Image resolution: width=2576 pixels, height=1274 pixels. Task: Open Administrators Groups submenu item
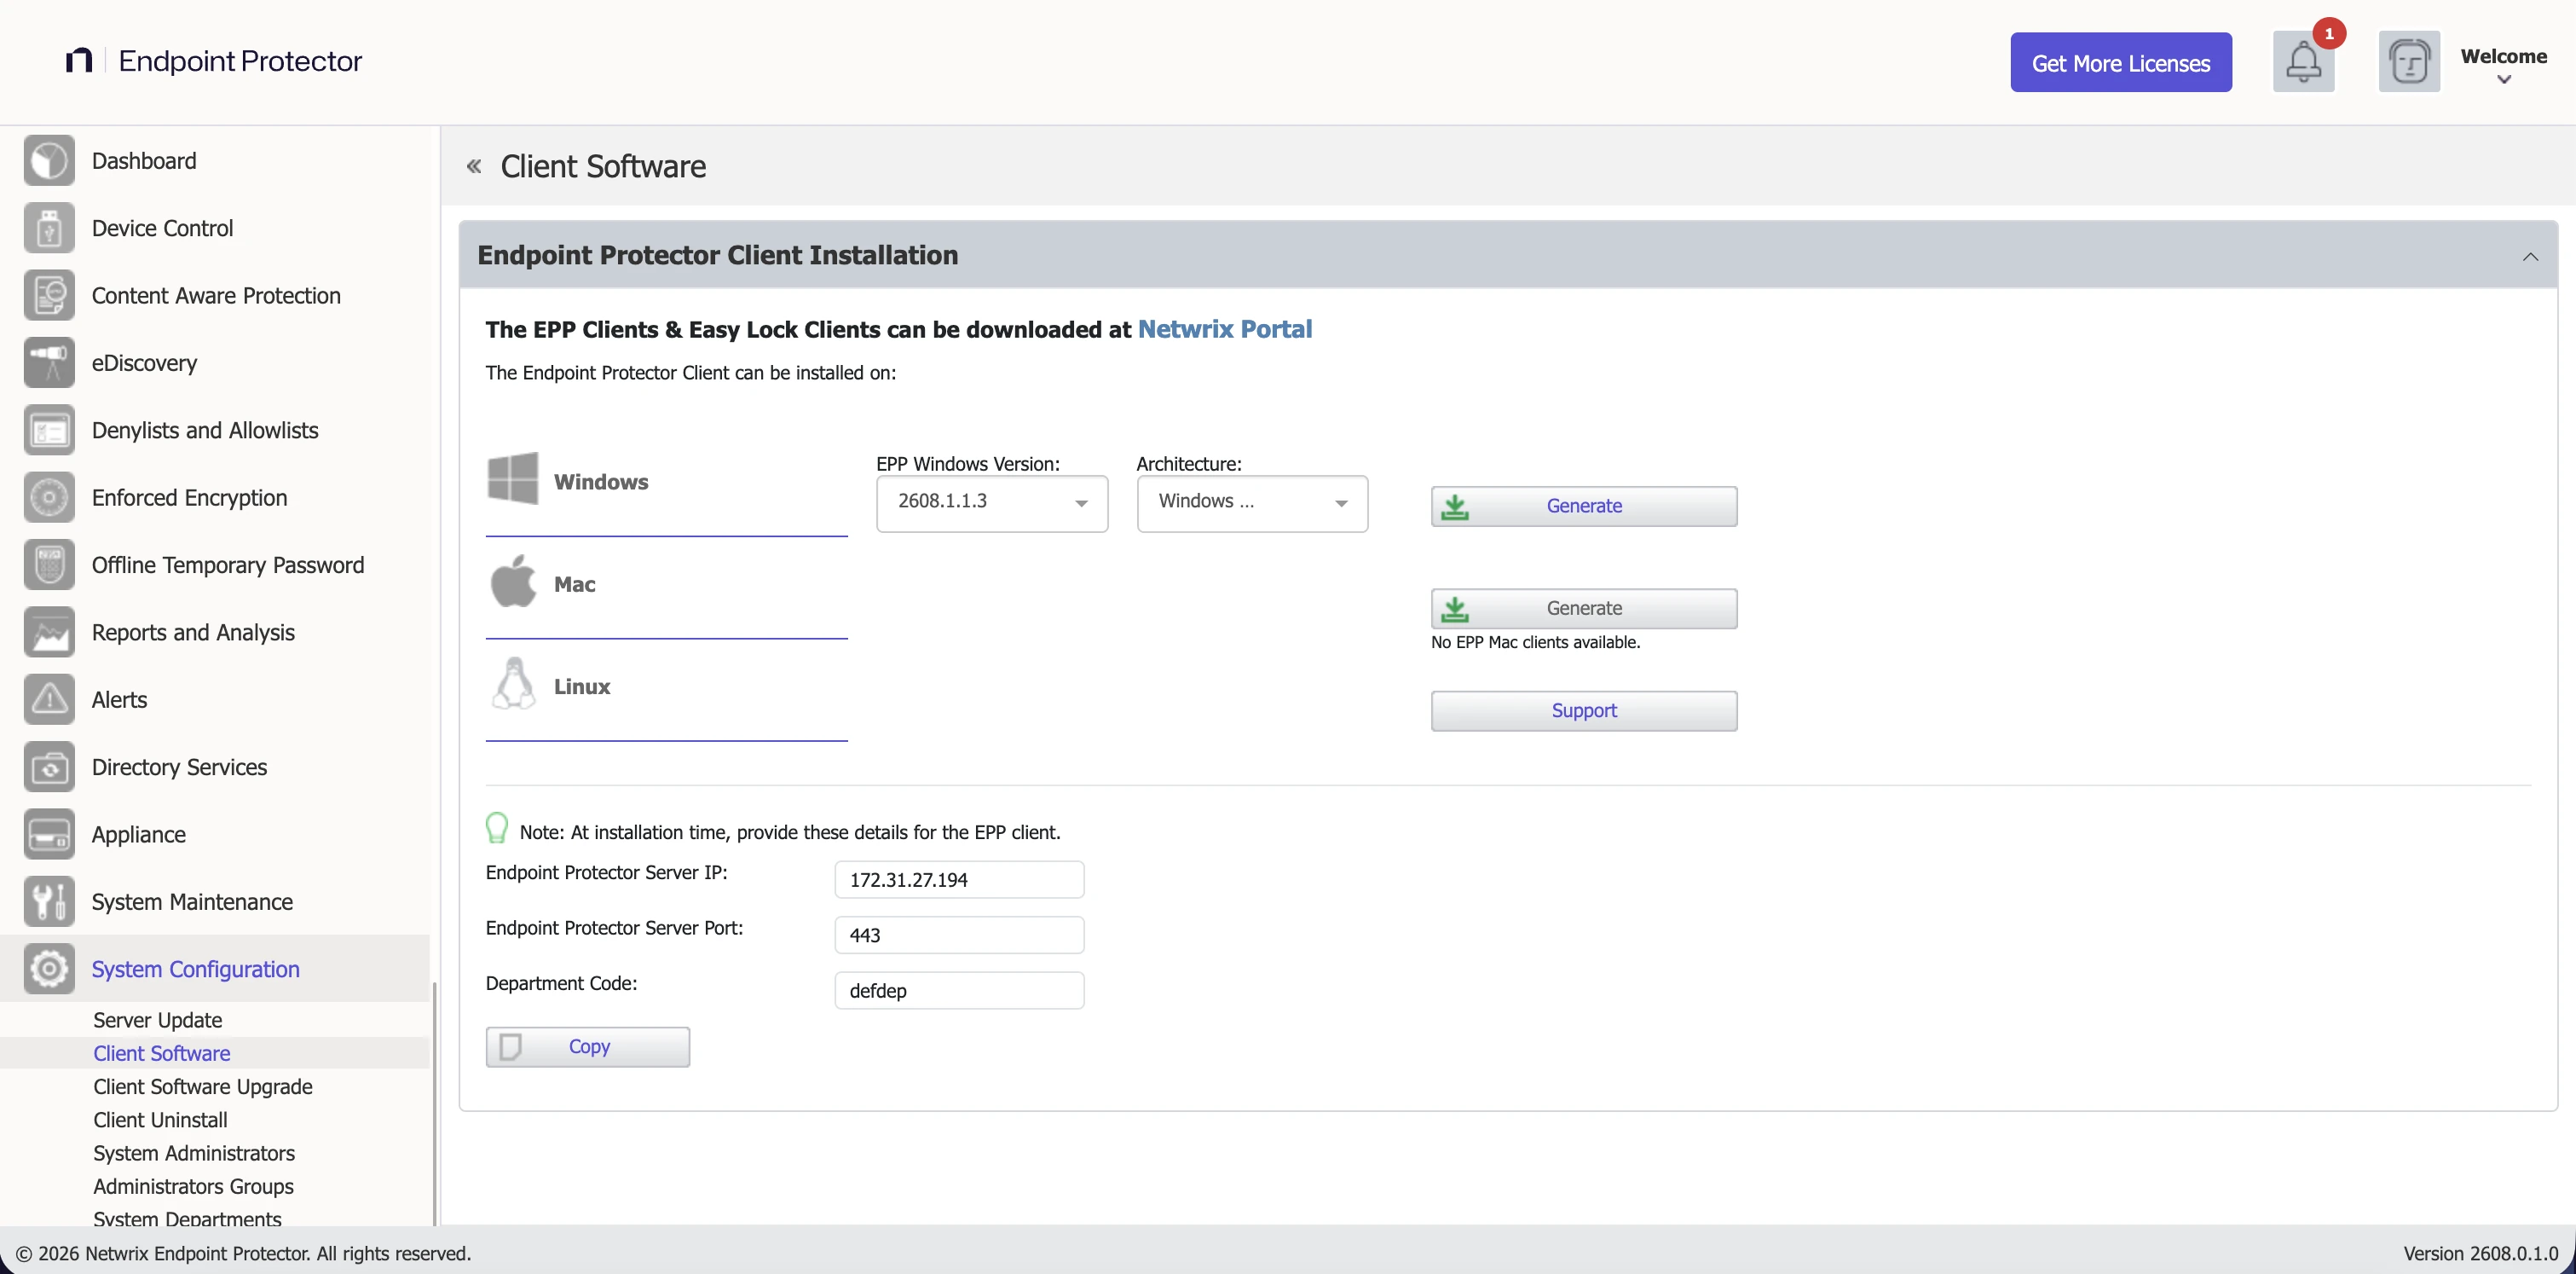pyautogui.click(x=193, y=1187)
